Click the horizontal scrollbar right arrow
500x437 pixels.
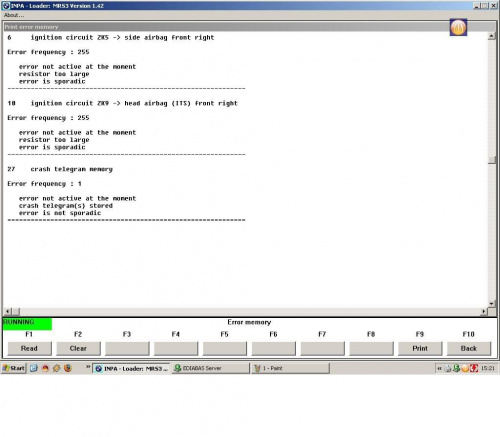[484, 311]
